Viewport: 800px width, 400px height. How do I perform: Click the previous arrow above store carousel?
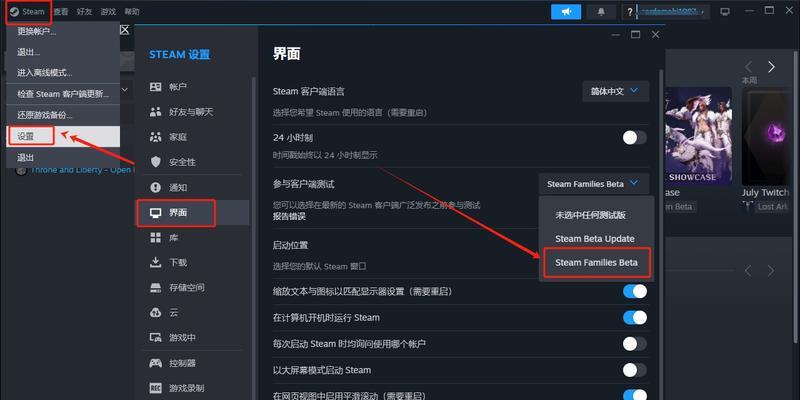click(x=748, y=67)
